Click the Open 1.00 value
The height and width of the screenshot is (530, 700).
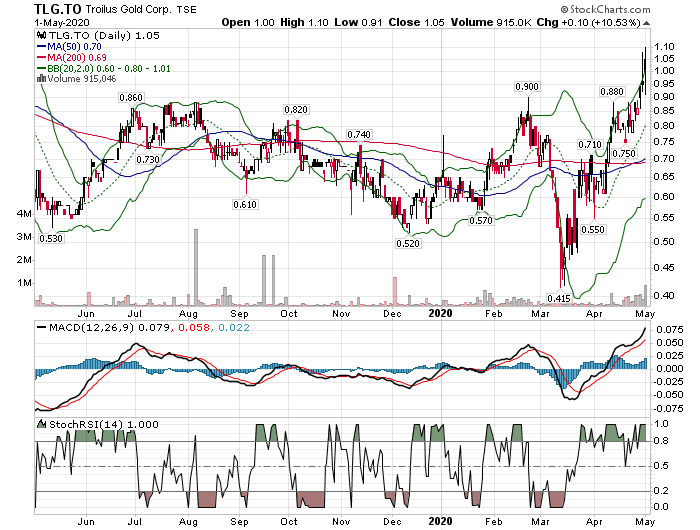click(x=248, y=22)
